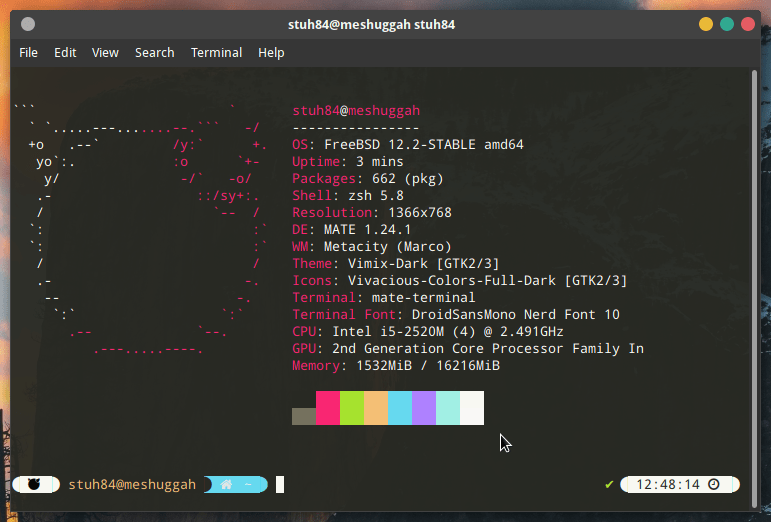771x522 pixels.
Task: Click the grey-brown color block
Action: tap(303, 416)
